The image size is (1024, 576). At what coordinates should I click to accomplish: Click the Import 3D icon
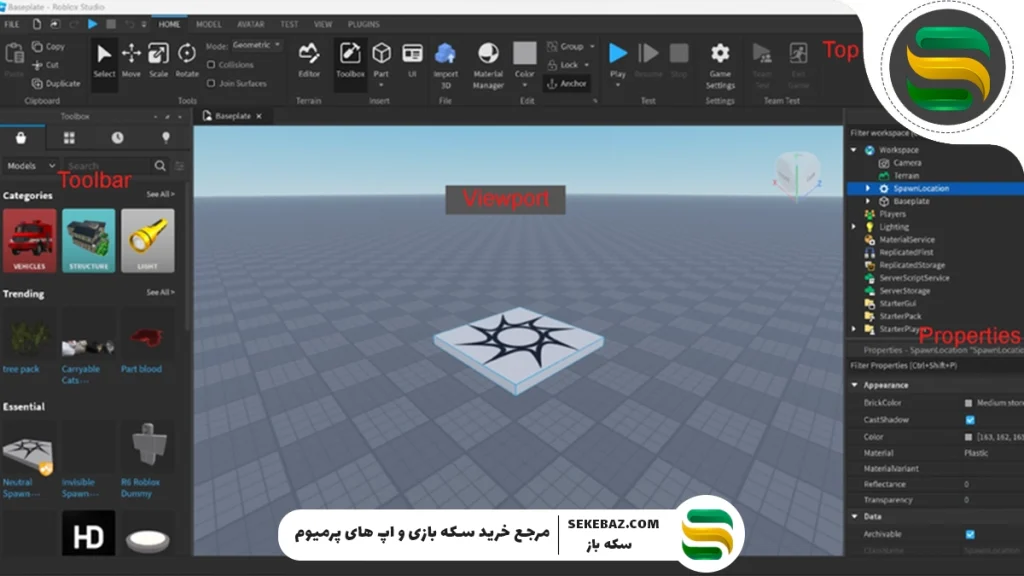click(x=444, y=54)
